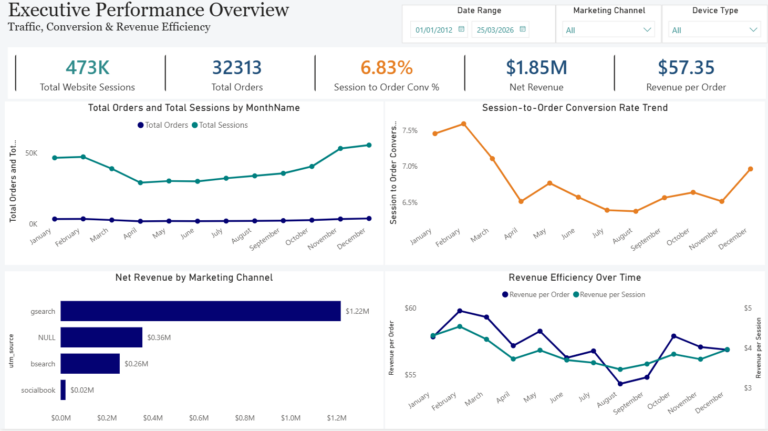Click the Total Website Sessions 473K card
768x431 pixels.
tap(88, 74)
